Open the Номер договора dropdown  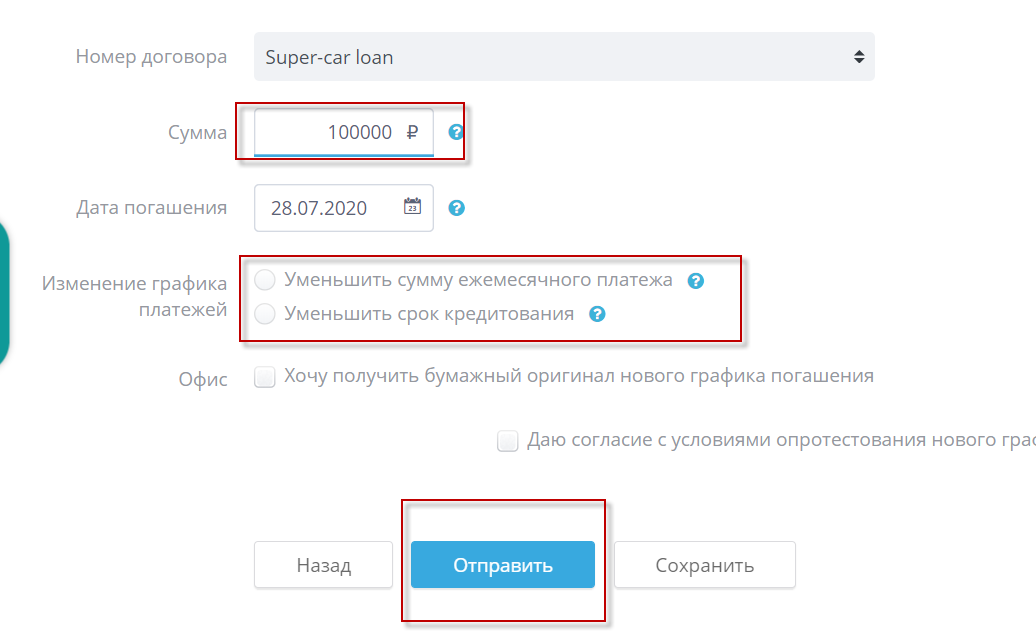pyautogui.click(x=563, y=57)
